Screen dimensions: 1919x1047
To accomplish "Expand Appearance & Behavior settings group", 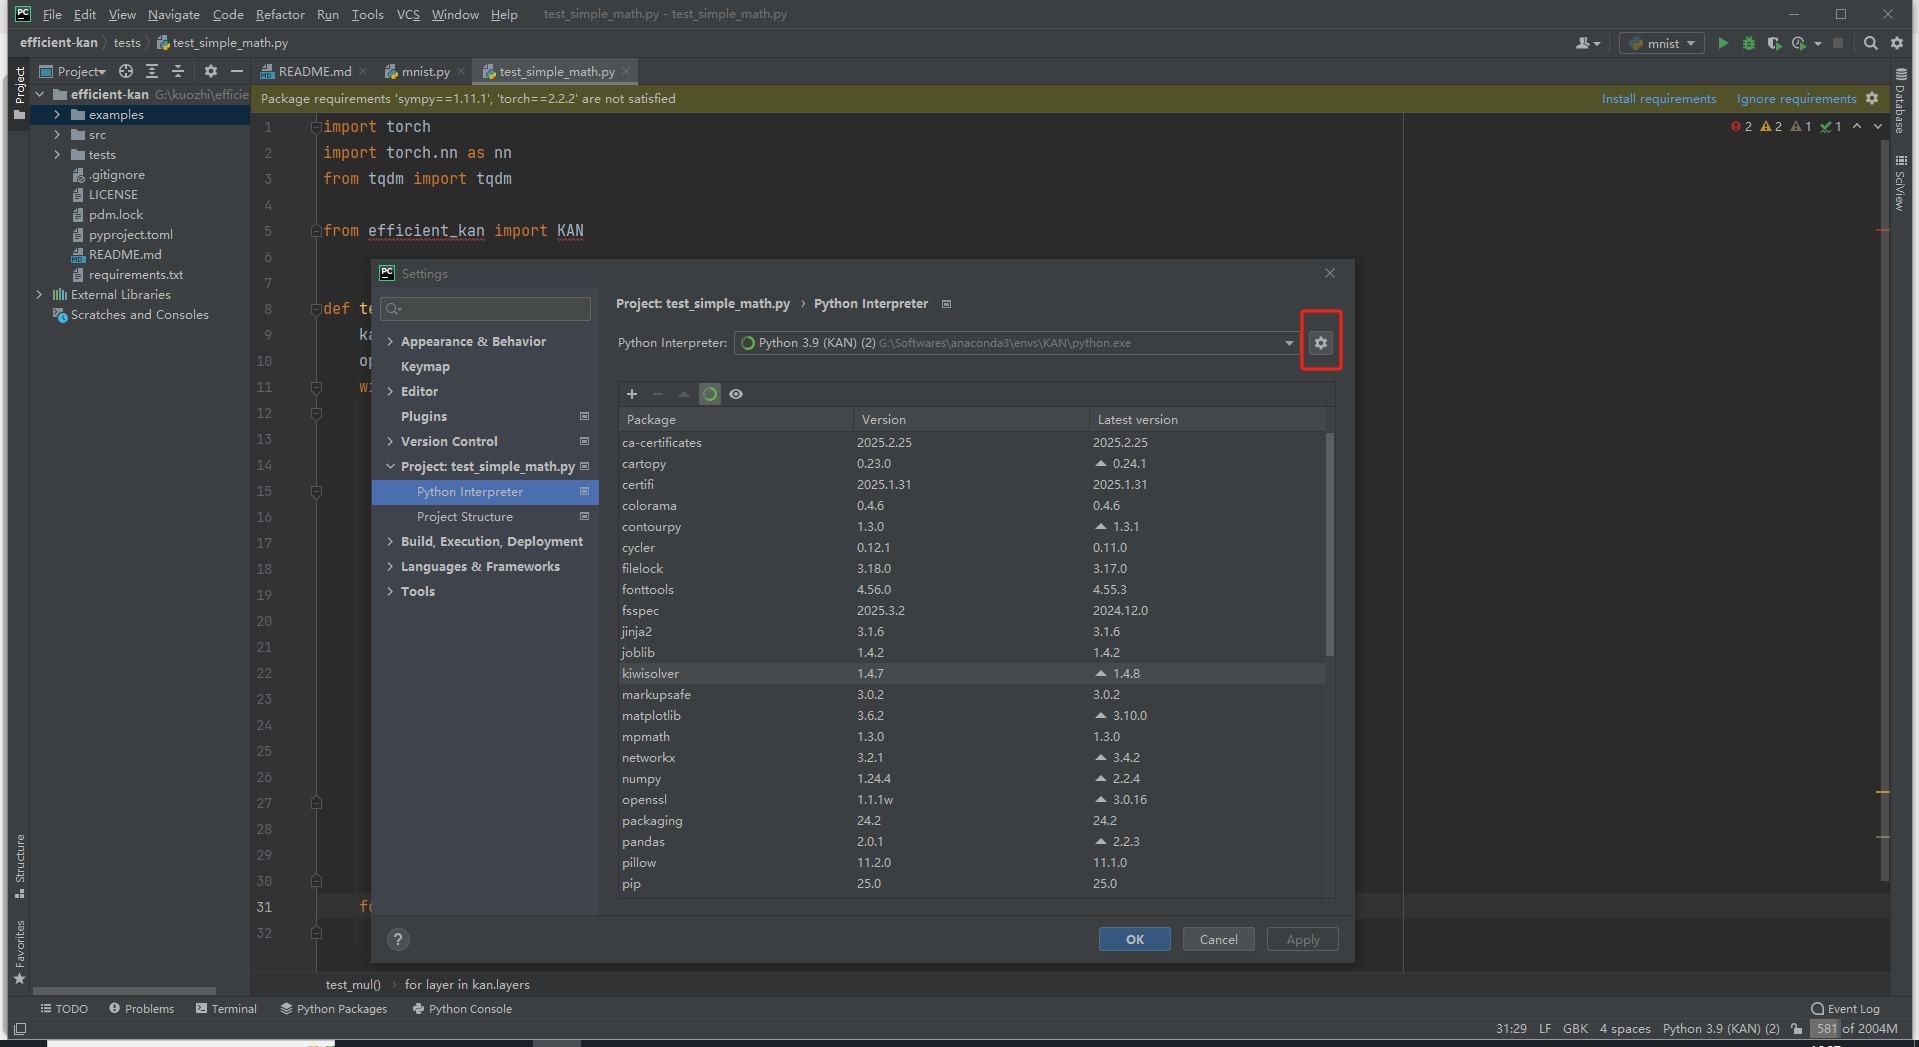I will [390, 342].
